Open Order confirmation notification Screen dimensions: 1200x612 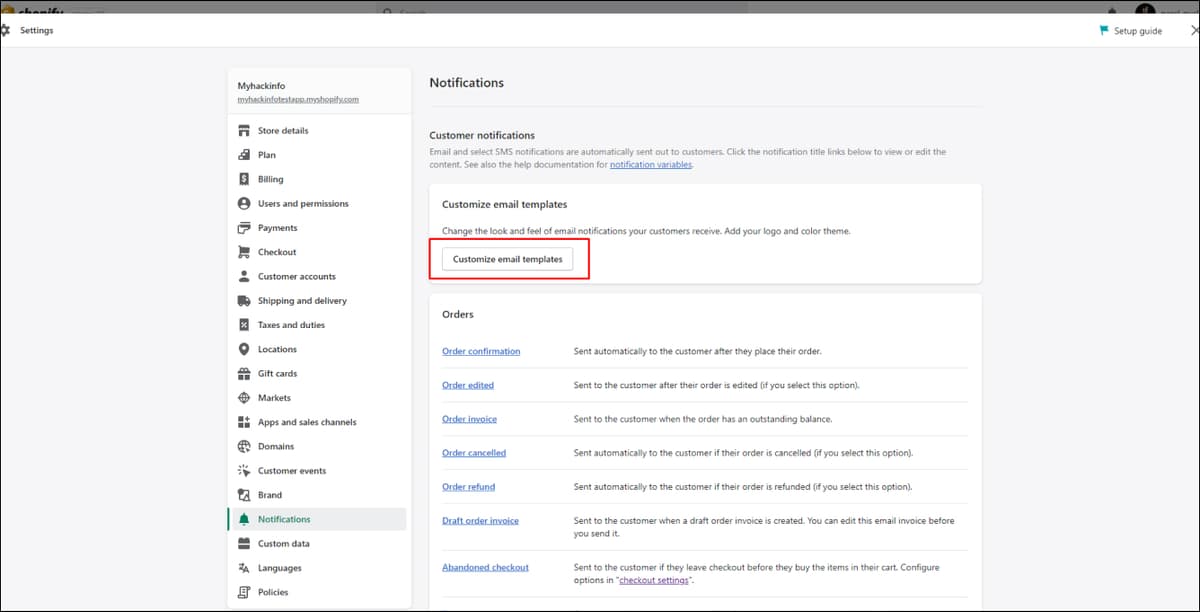(481, 351)
